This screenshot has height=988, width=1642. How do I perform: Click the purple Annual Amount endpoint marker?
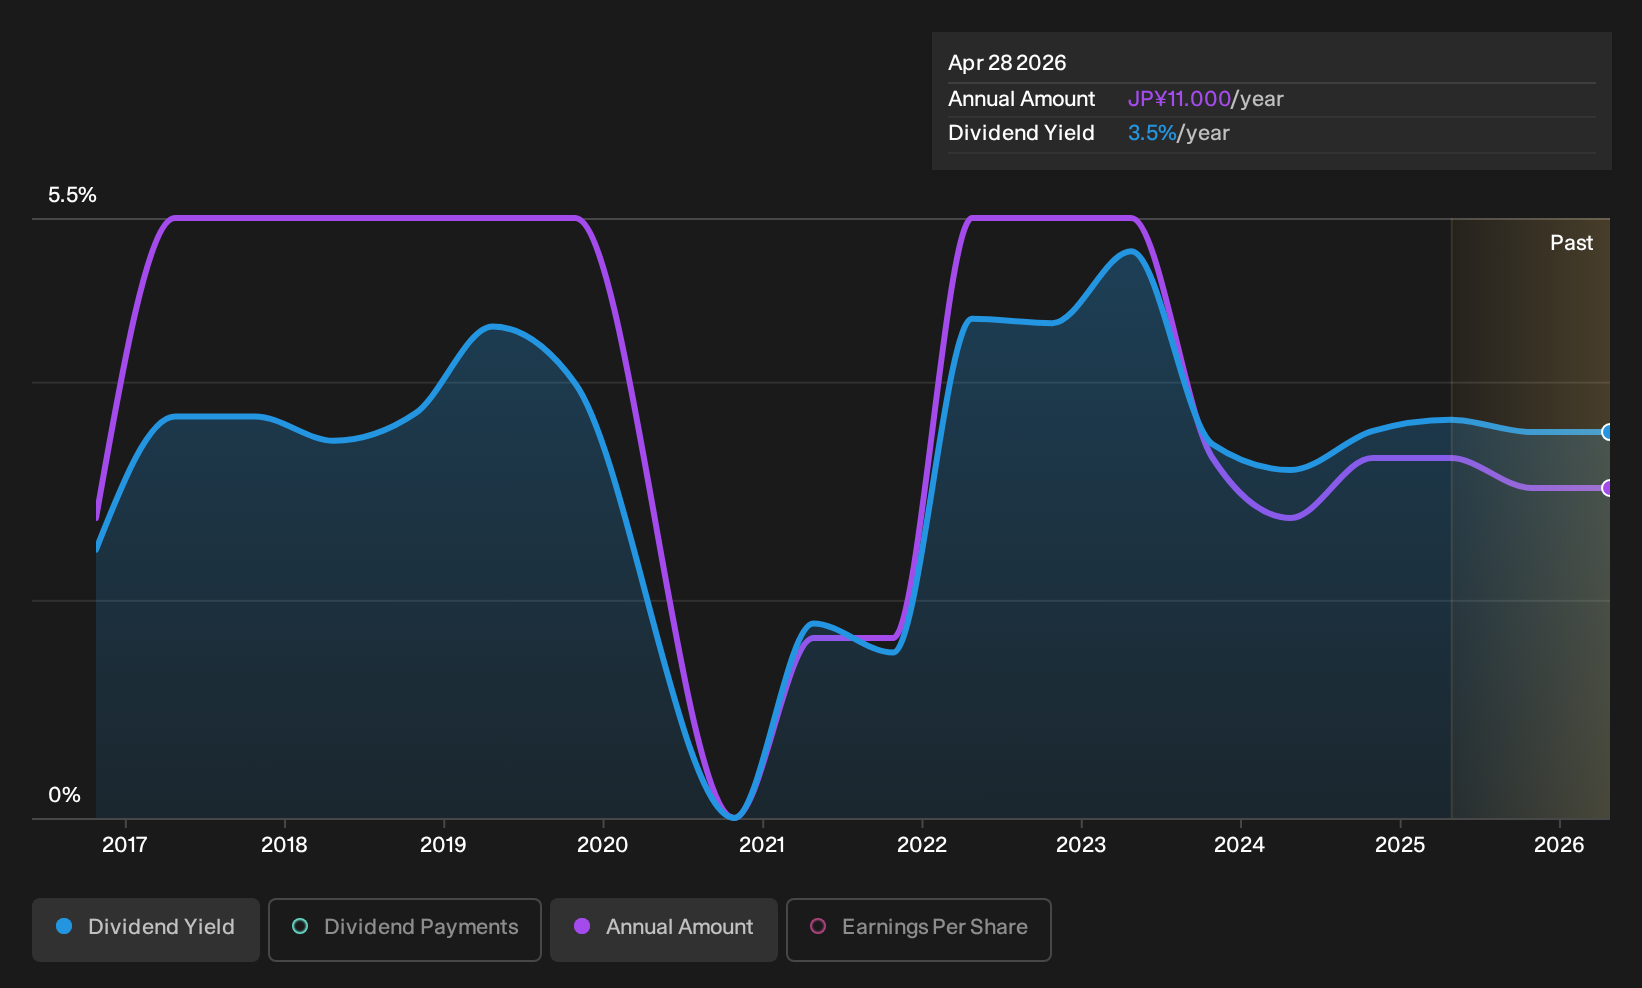coord(1607,488)
